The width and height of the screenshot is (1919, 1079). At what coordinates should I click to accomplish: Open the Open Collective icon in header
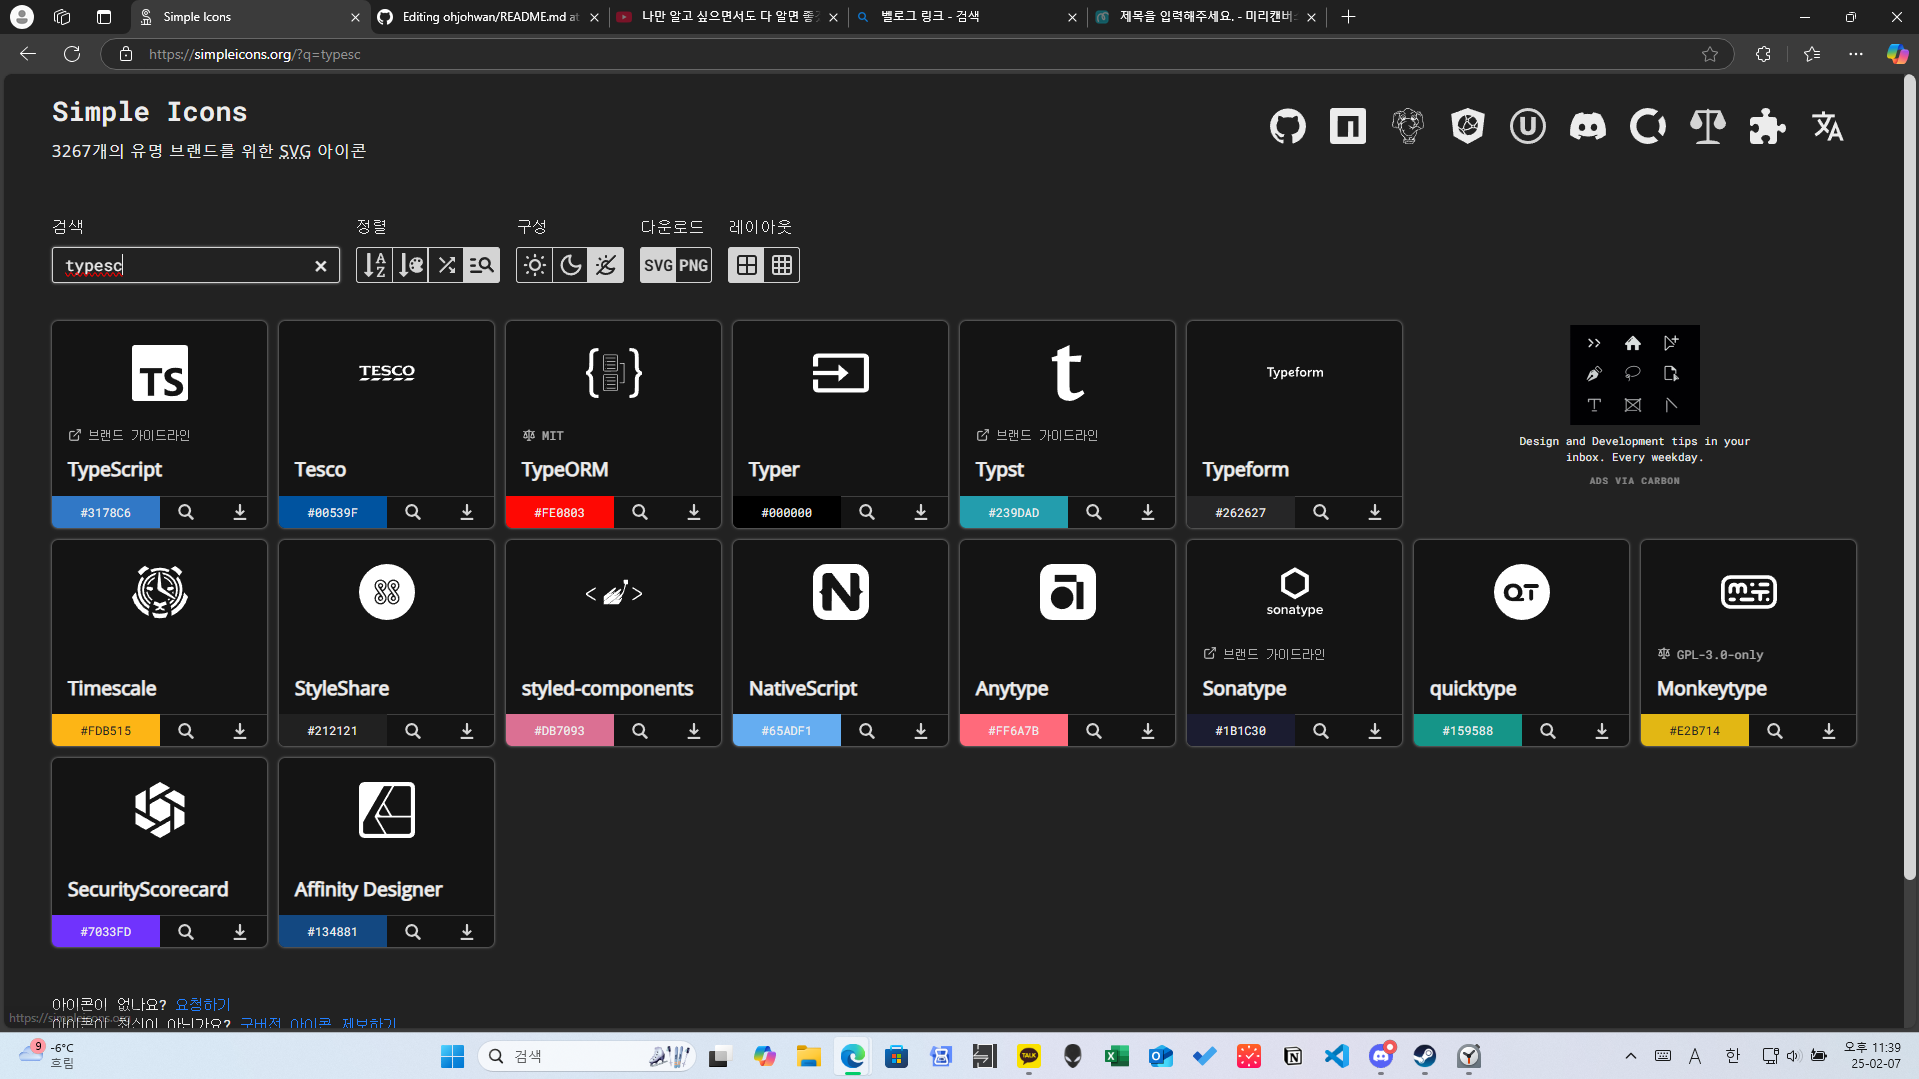[x=1648, y=126]
